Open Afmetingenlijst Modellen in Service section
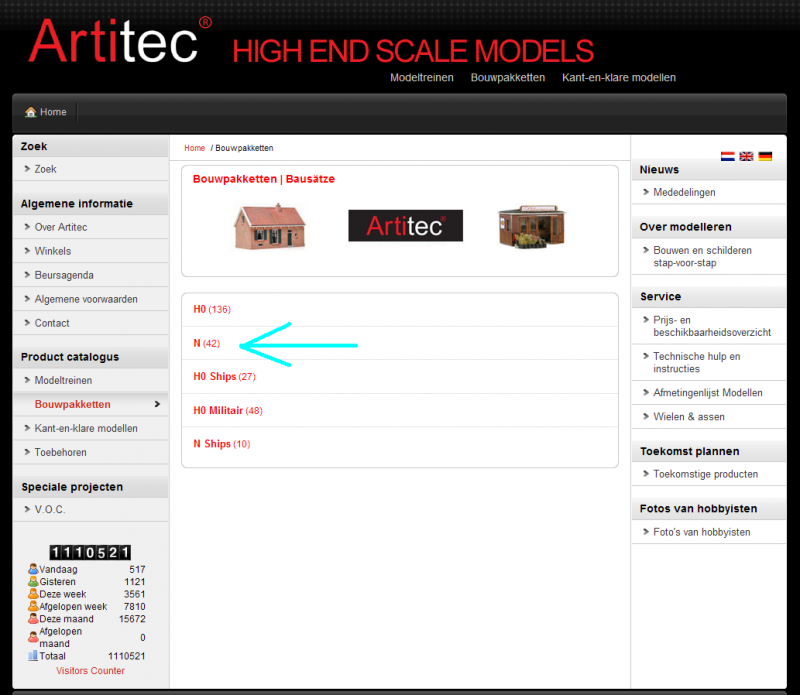The image size is (800, 695). (707, 392)
